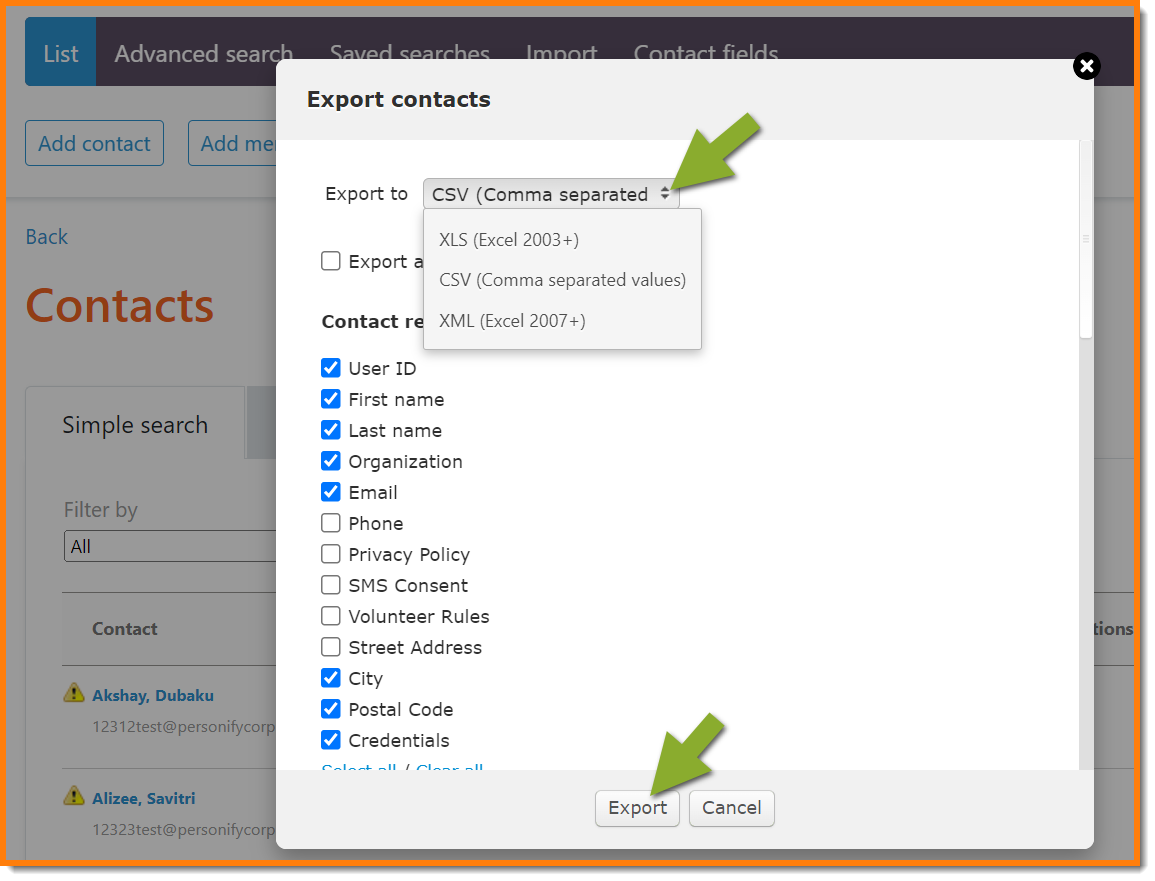Viewport: 1155px width, 881px height.
Task: Click the Back link
Action: coord(46,236)
